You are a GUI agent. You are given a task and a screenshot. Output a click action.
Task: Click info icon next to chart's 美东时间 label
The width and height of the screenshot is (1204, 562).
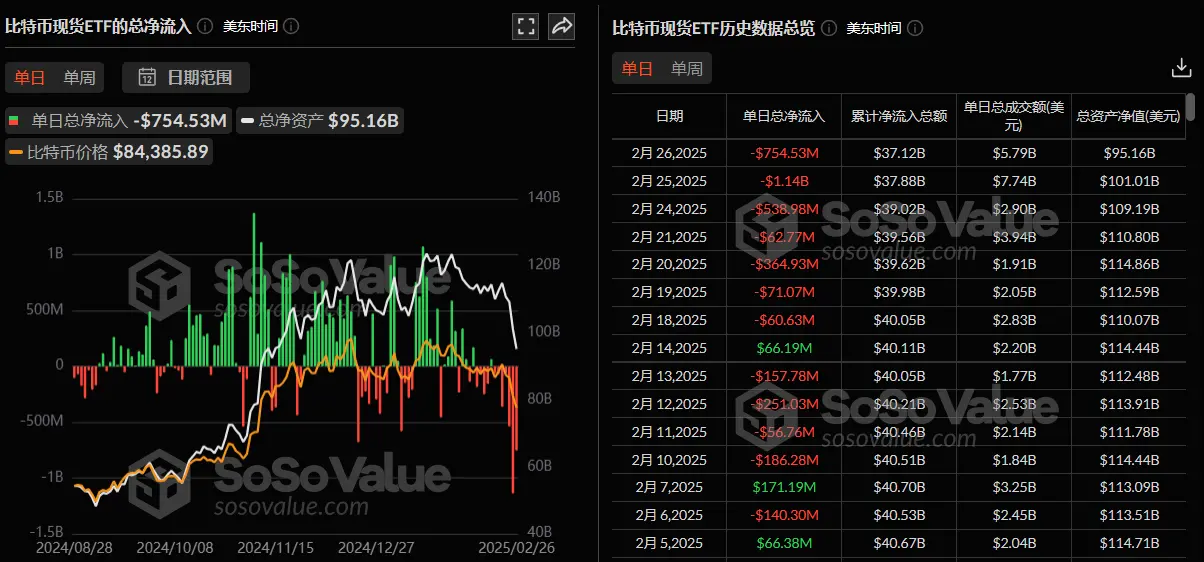pyautogui.click(x=291, y=26)
